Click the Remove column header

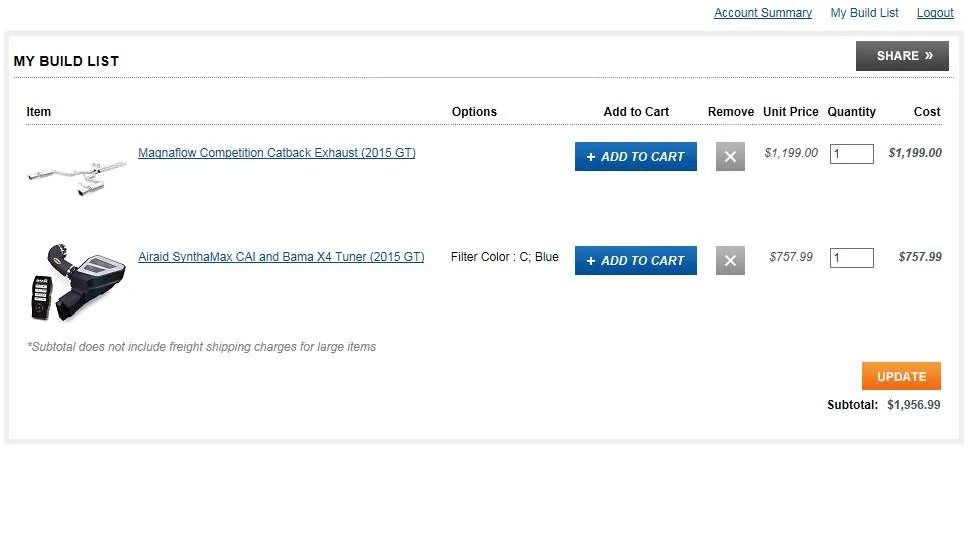tap(731, 112)
